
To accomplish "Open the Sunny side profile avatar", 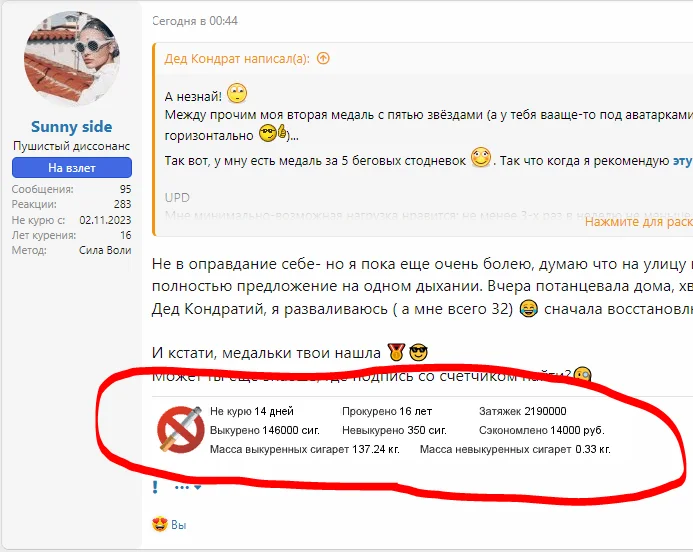I will pyautogui.click(x=72, y=59).
